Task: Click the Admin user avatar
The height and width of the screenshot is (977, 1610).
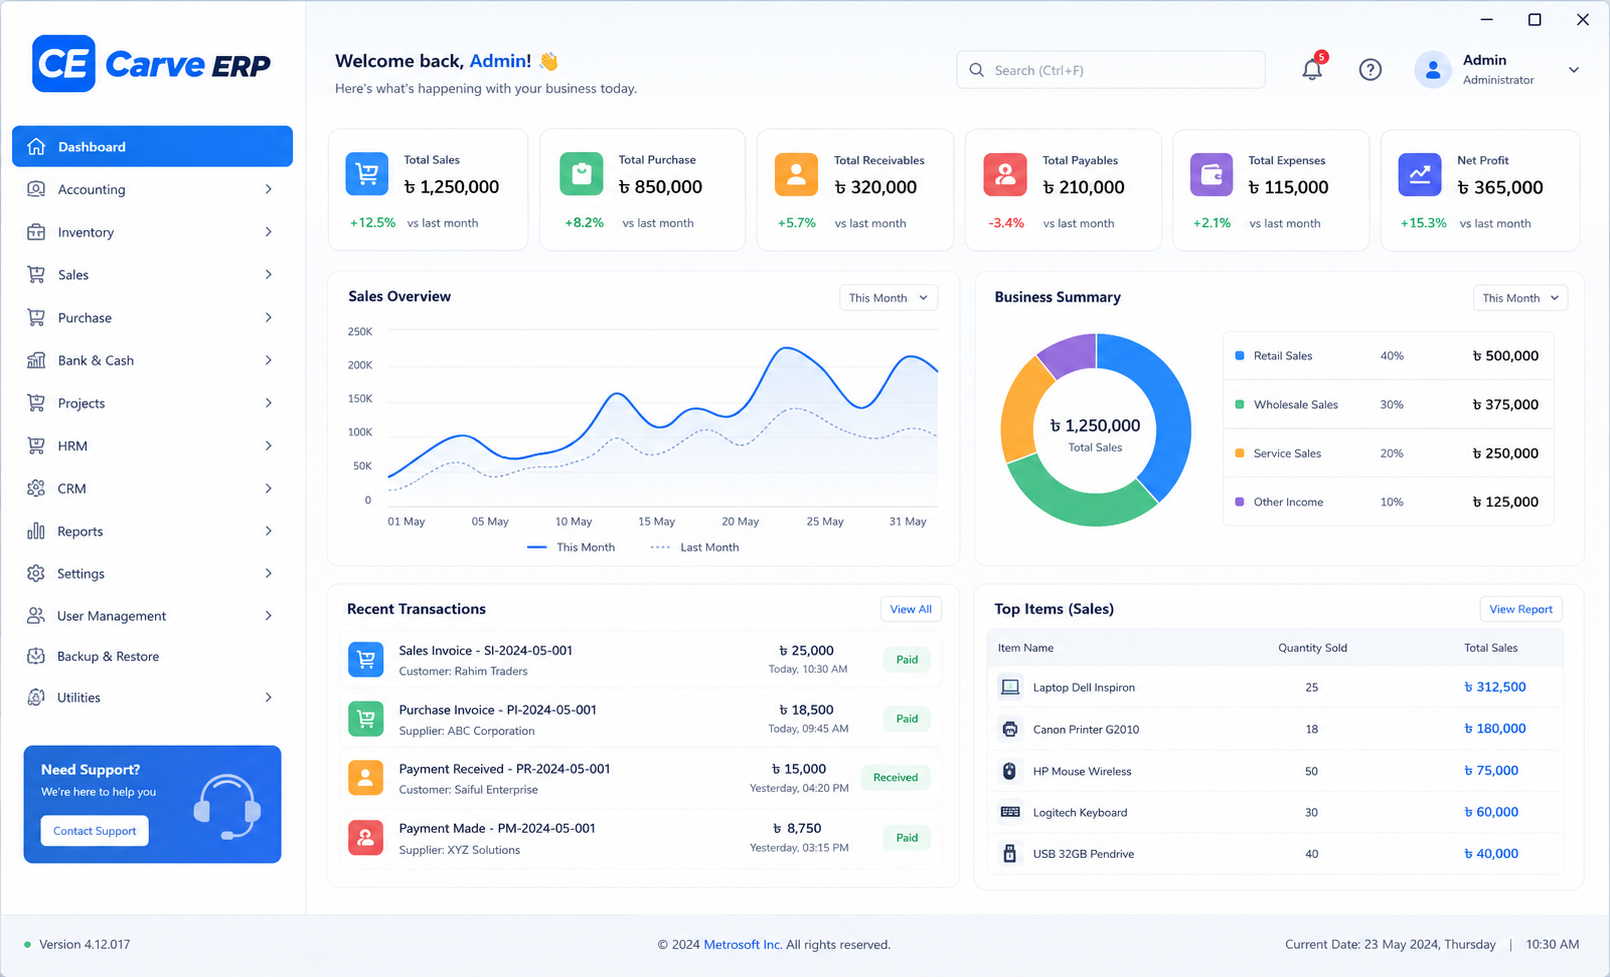Action: pos(1432,69)
